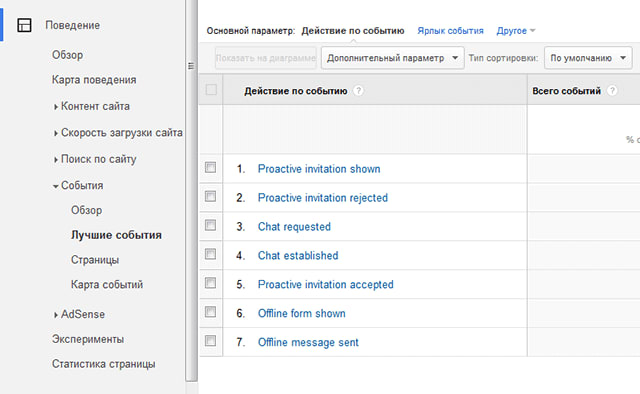Collapse the События section

[78, 185]
